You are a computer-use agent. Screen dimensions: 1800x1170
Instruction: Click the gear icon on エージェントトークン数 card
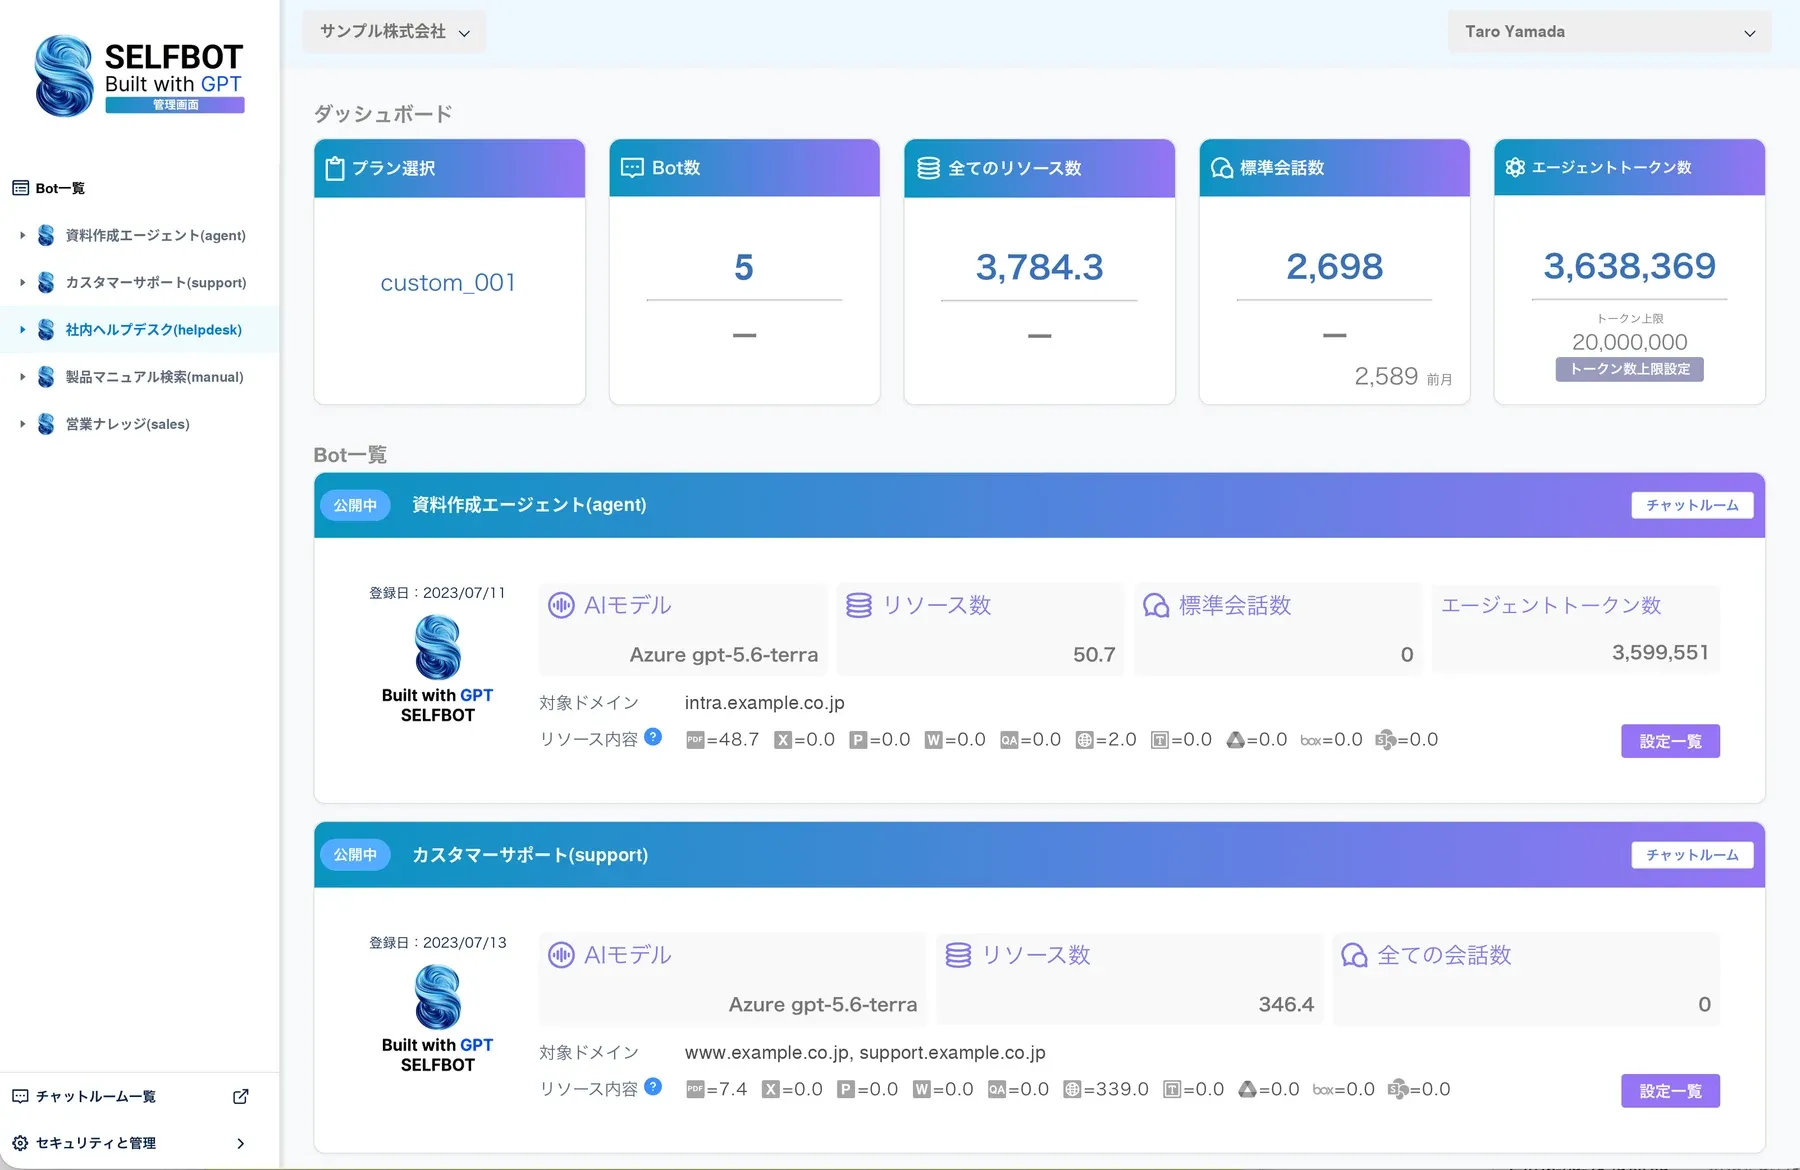[x=1515, y=167]
